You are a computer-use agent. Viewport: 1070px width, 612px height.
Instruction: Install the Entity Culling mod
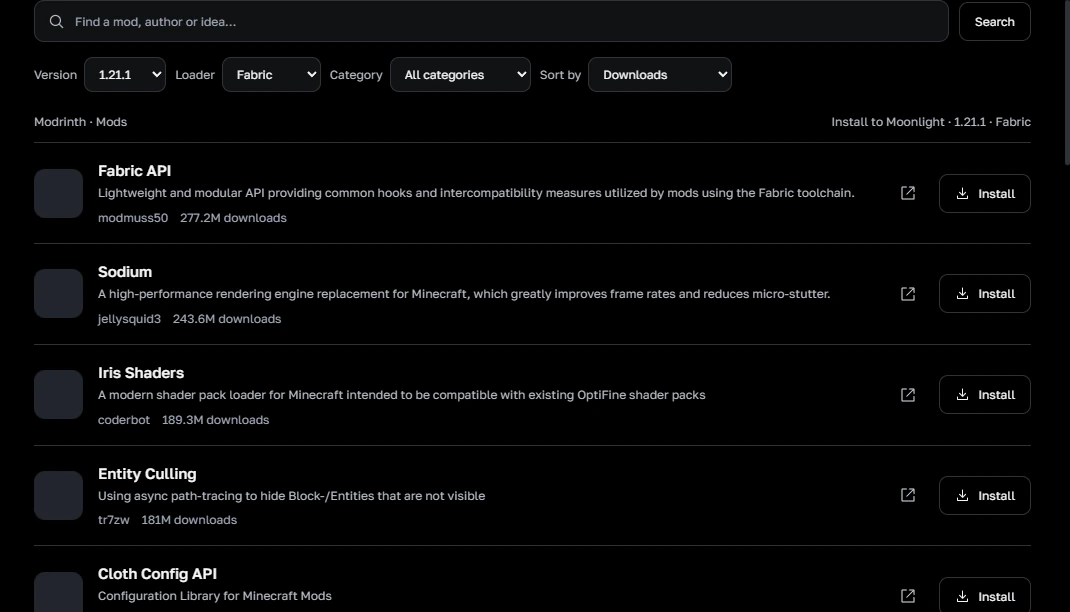[x=985, y=495]
